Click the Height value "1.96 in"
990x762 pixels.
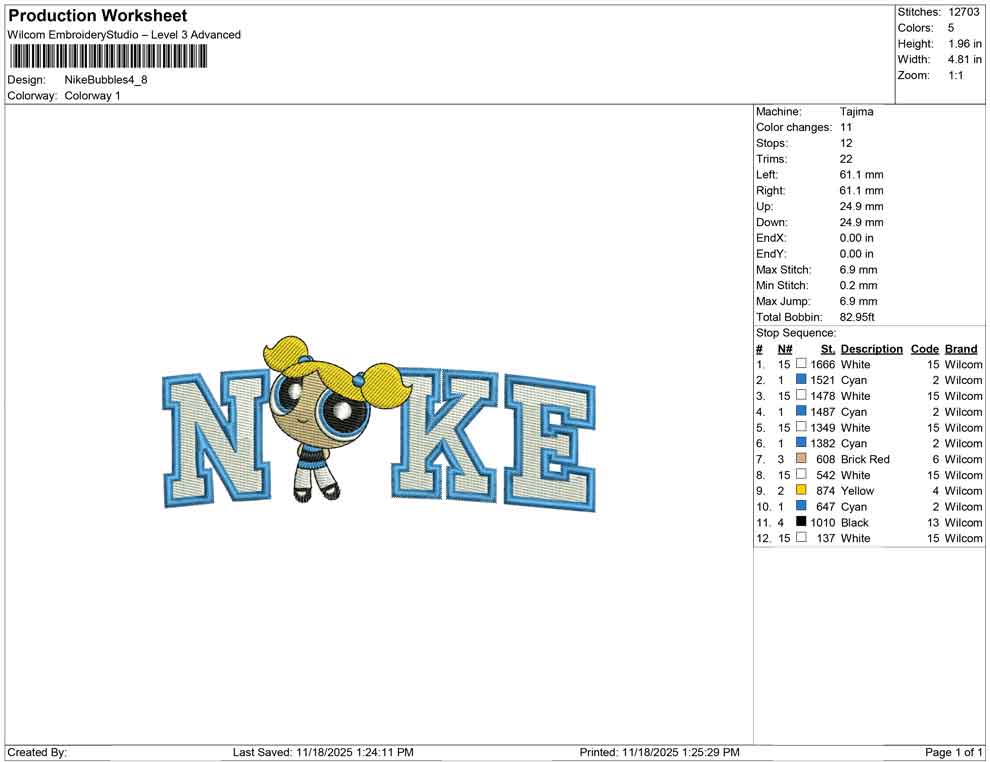pyautogui.click(x=965, y=44)
